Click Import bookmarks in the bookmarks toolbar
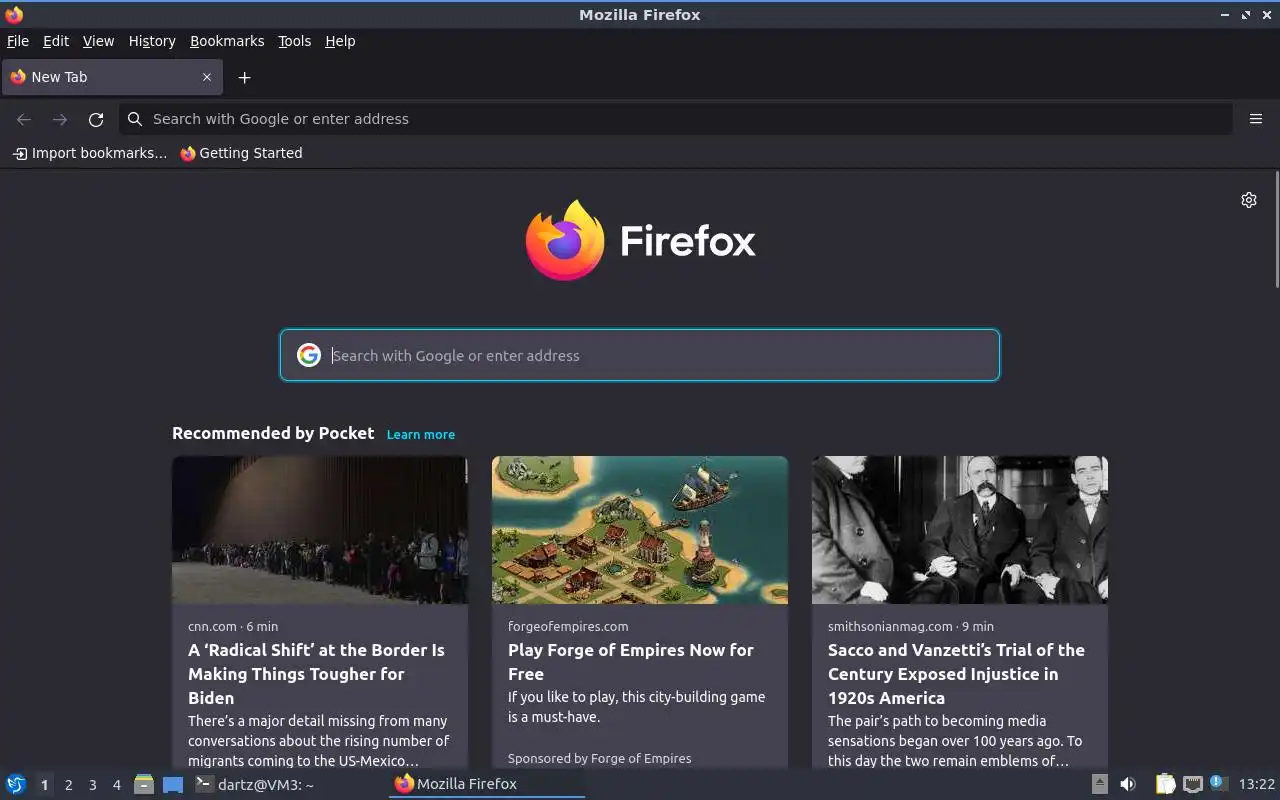The height and width of the screenshot is (800, 1280). pyautogui.click(x=89, y=153)
